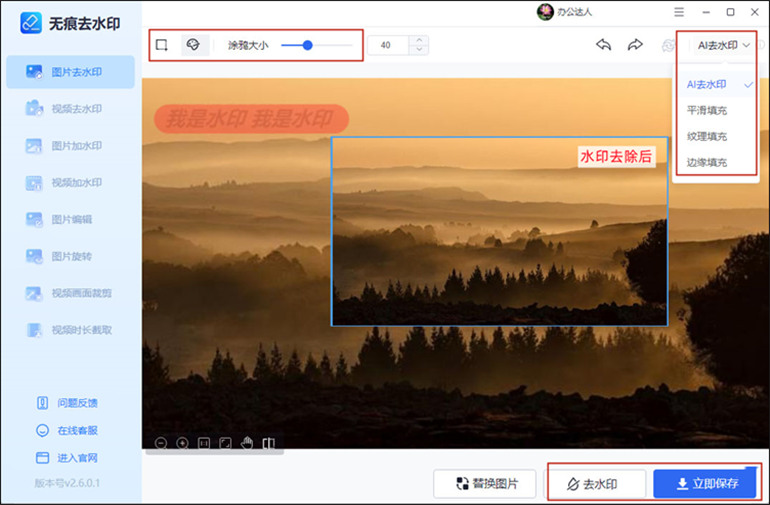Click the grayed refresh icon beside AI去水印

[668, 46]
